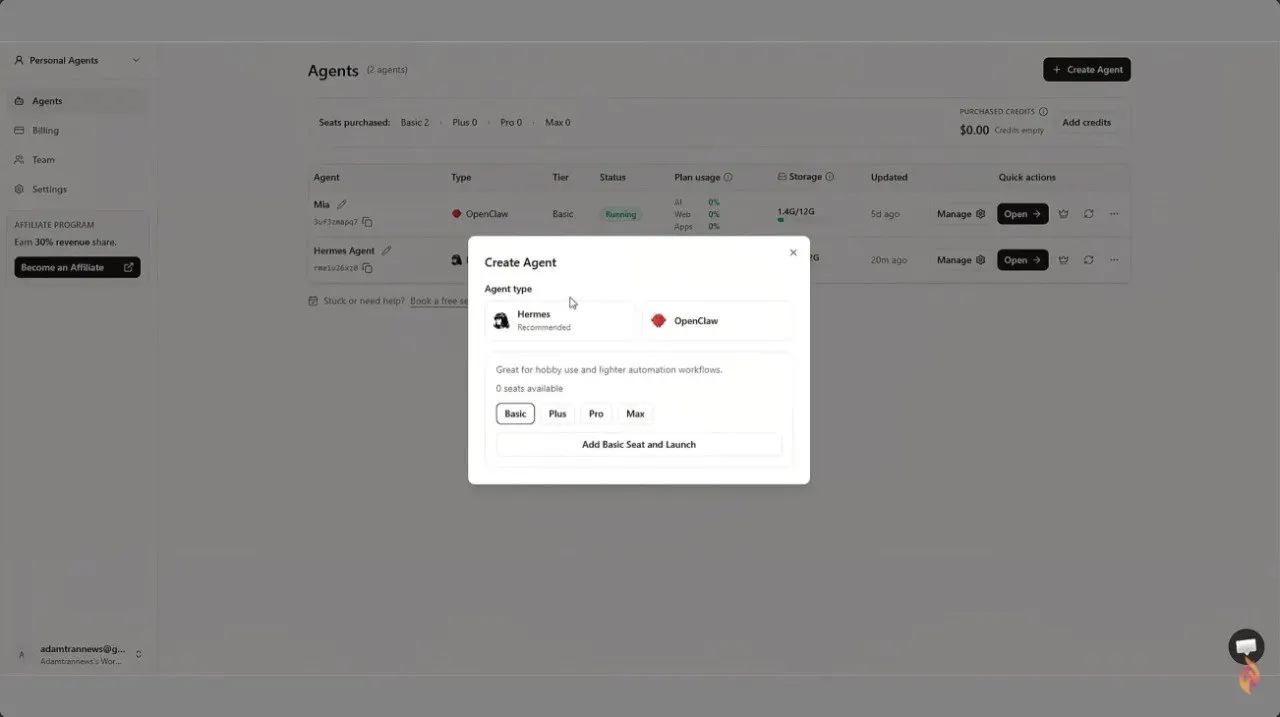Click Become an Affiliate button
Viewport: 1280px width, 717px height.
pos(77,267)
